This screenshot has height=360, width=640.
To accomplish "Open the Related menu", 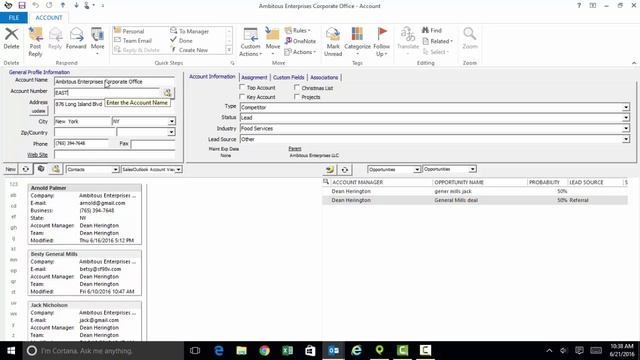I will click(438, 41).
